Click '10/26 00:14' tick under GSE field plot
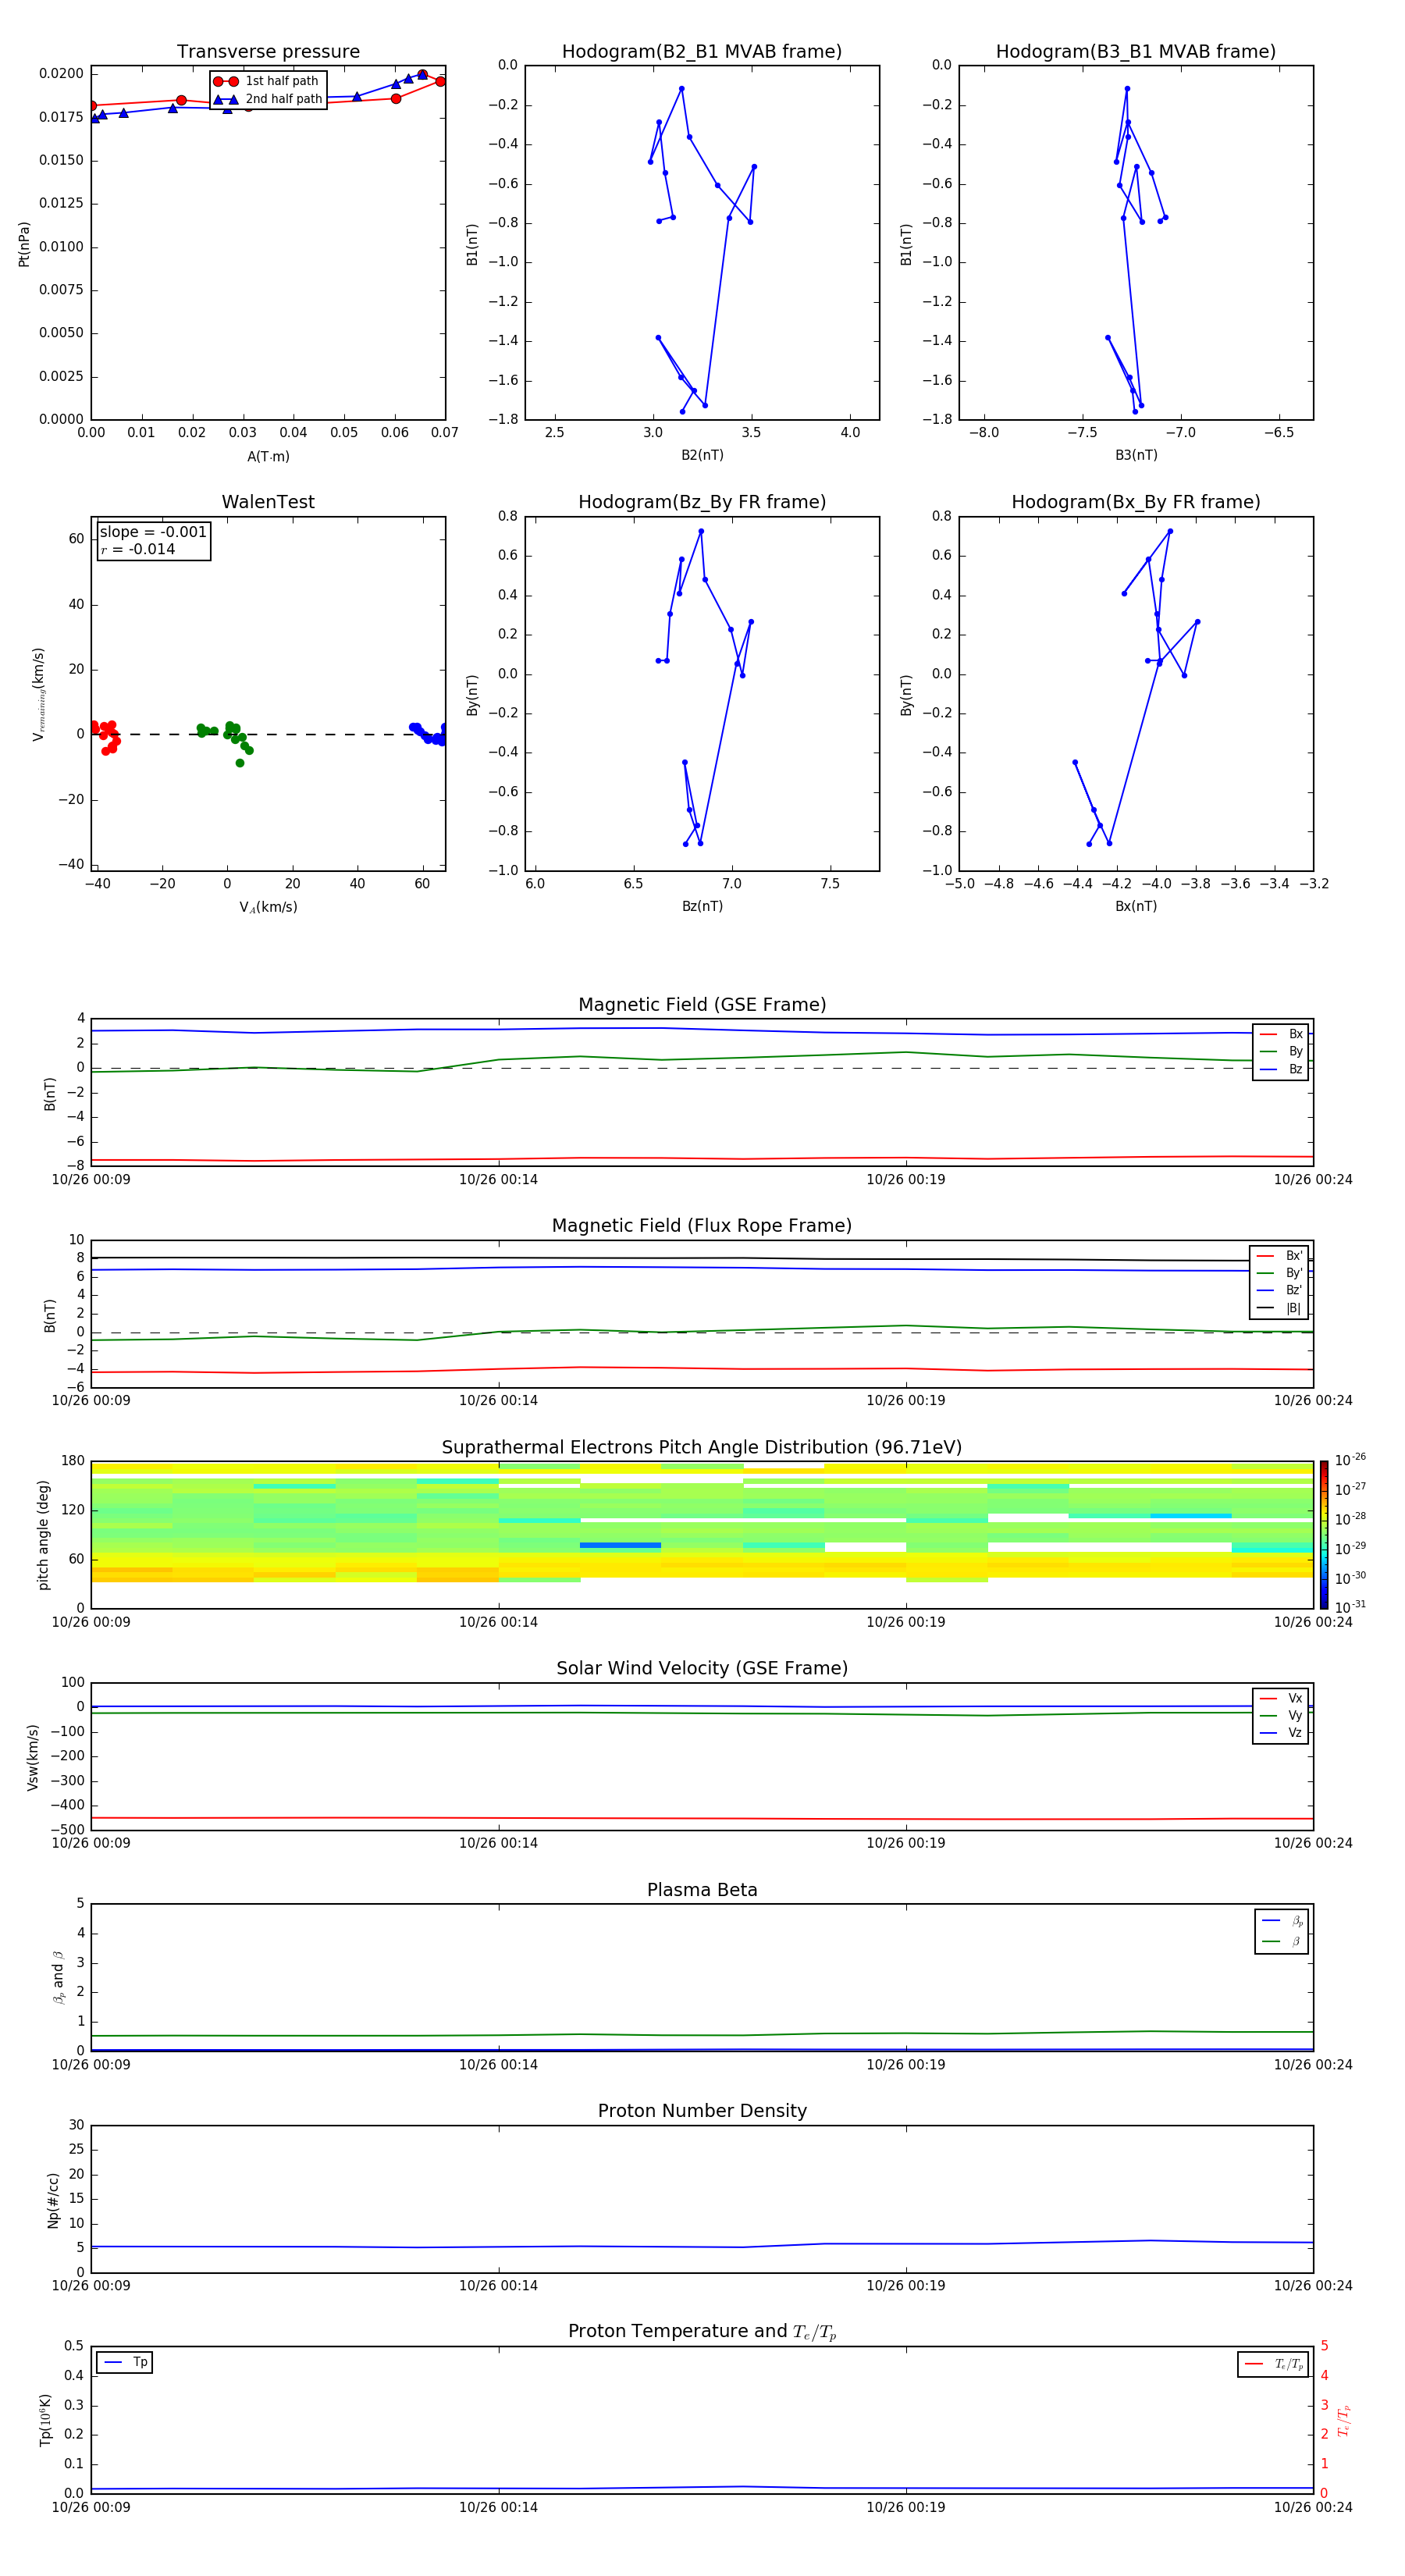Image resolution: width=1405 pixels, height=2576 pixels. [498, 1180]
